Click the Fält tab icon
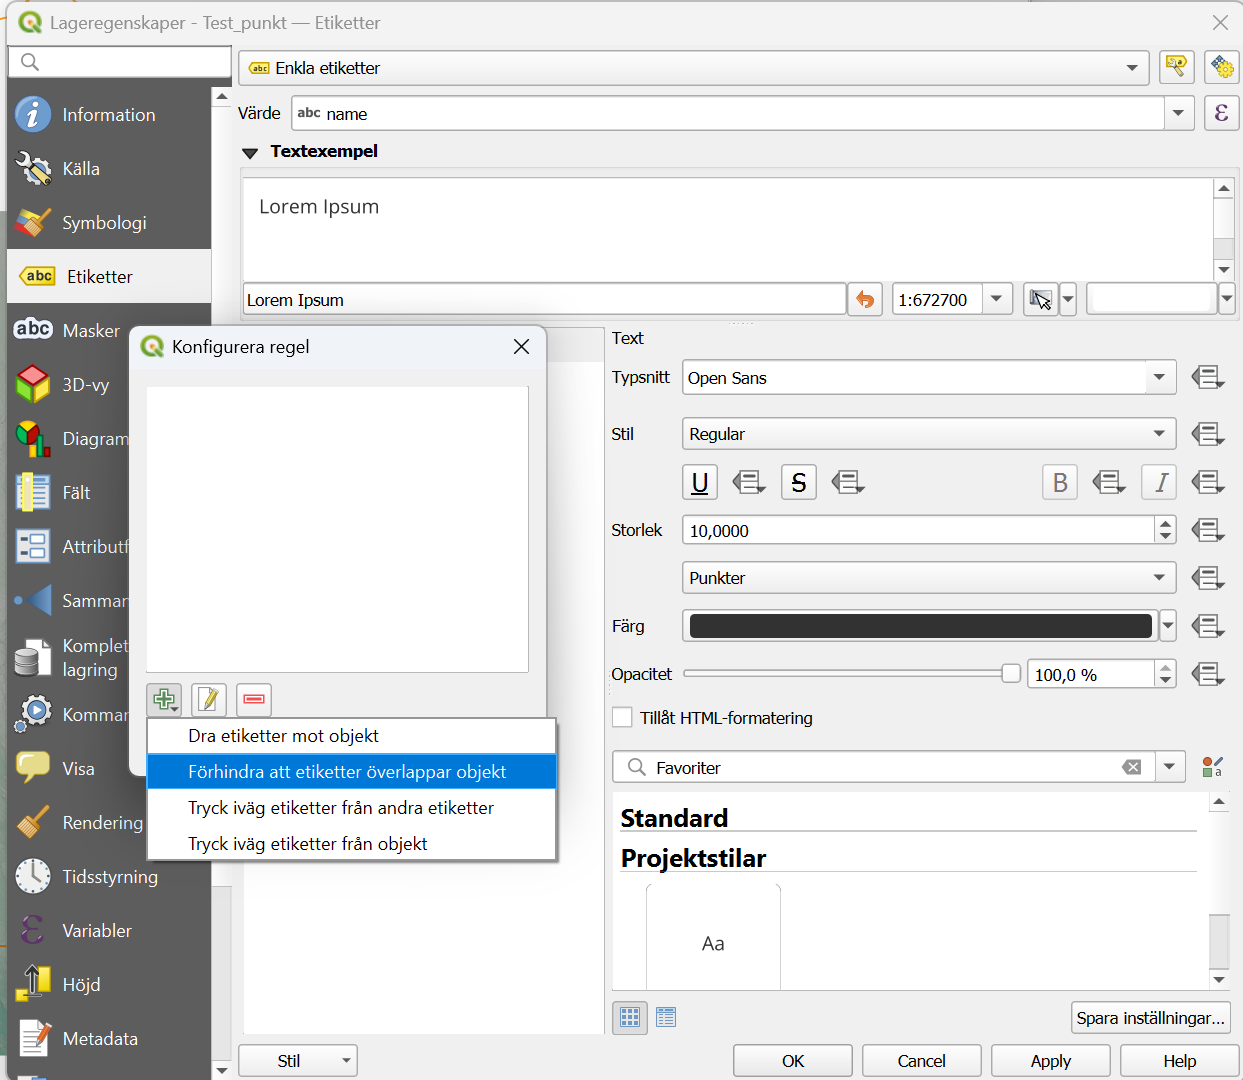The height and width of the screenshot is (1080, 1243). click(33, 493)
